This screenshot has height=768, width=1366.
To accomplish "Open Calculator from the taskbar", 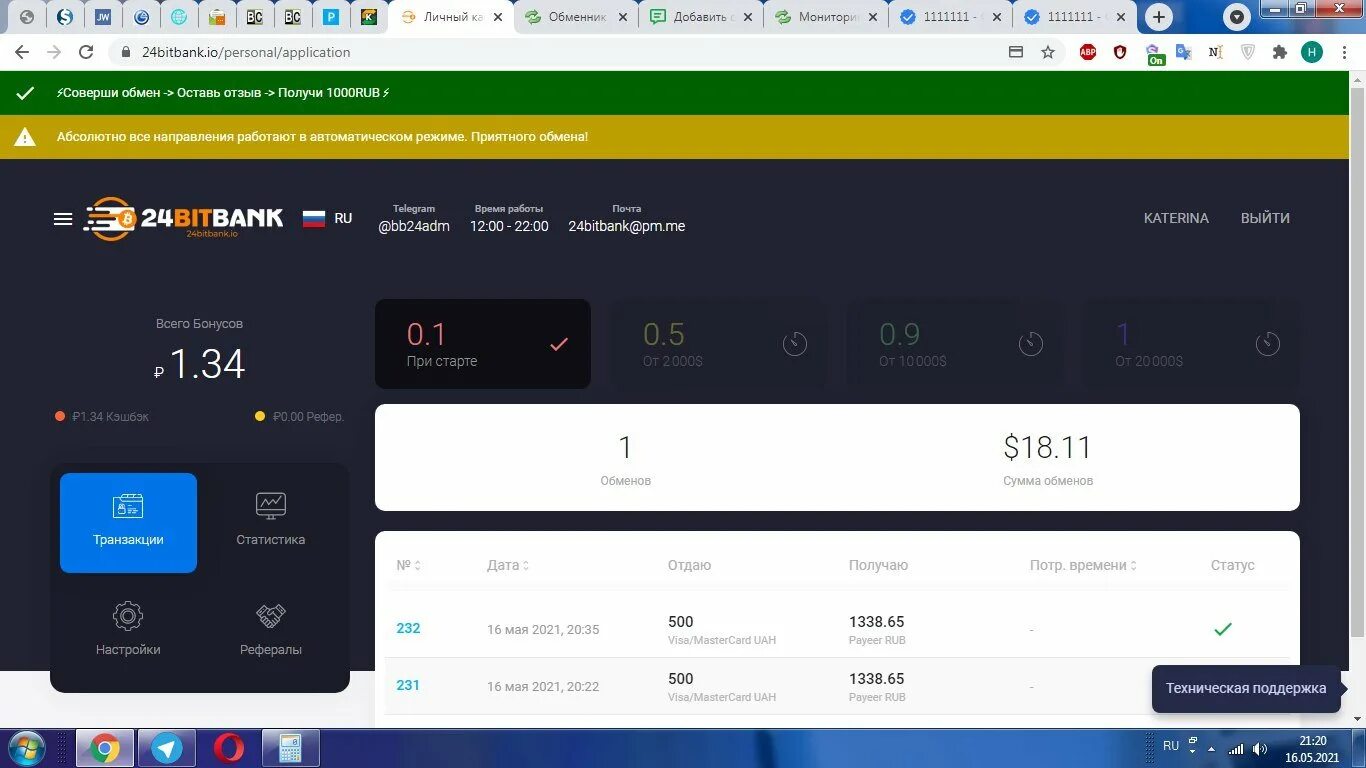I will coord(290,748).
